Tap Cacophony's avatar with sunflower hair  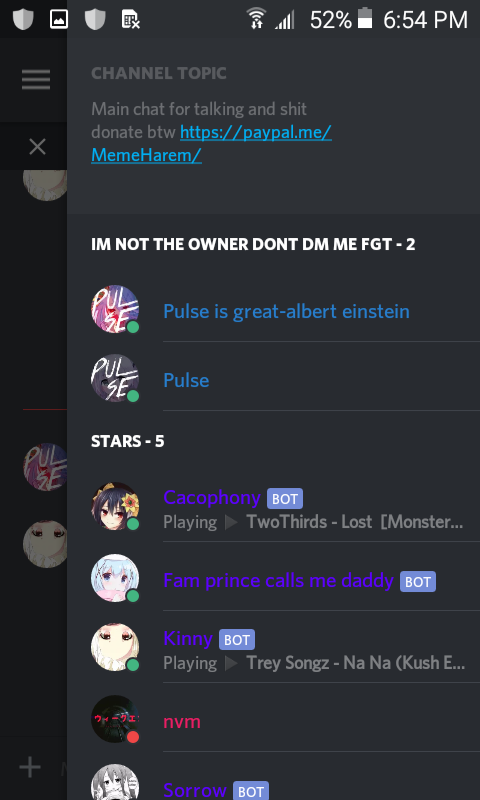coord(115,506)
